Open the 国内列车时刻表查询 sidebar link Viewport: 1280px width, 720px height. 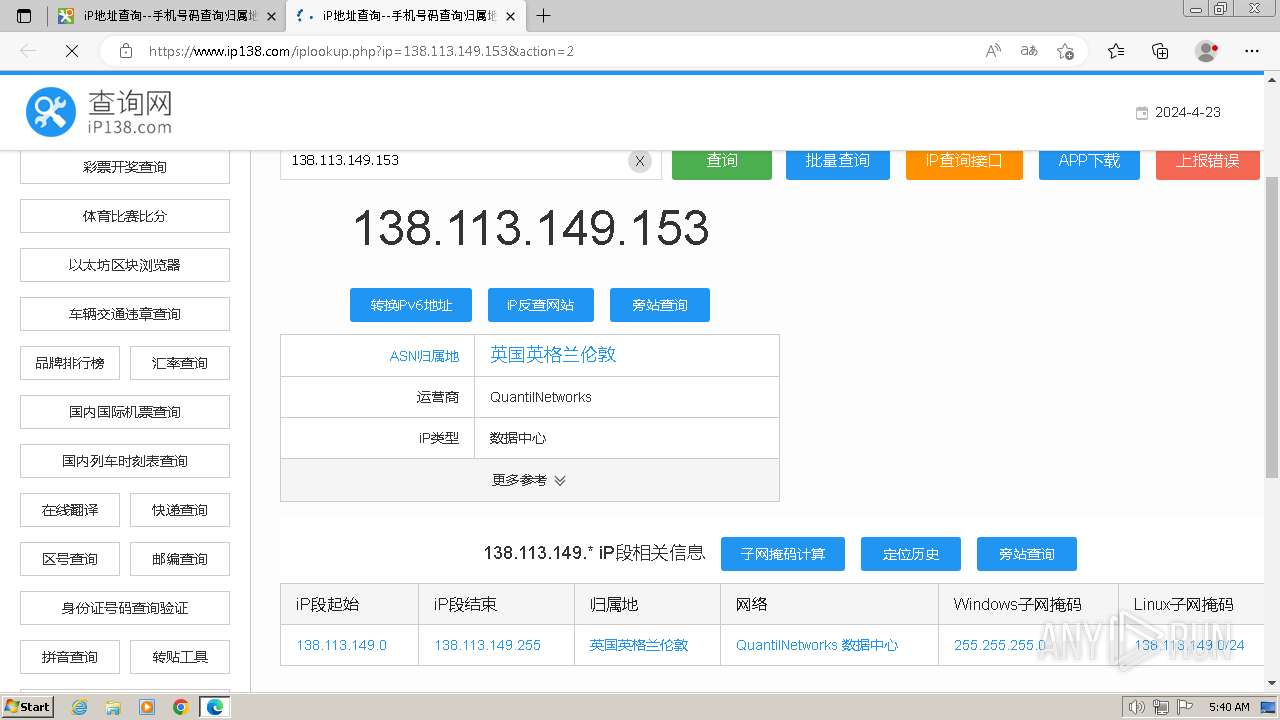125,461
